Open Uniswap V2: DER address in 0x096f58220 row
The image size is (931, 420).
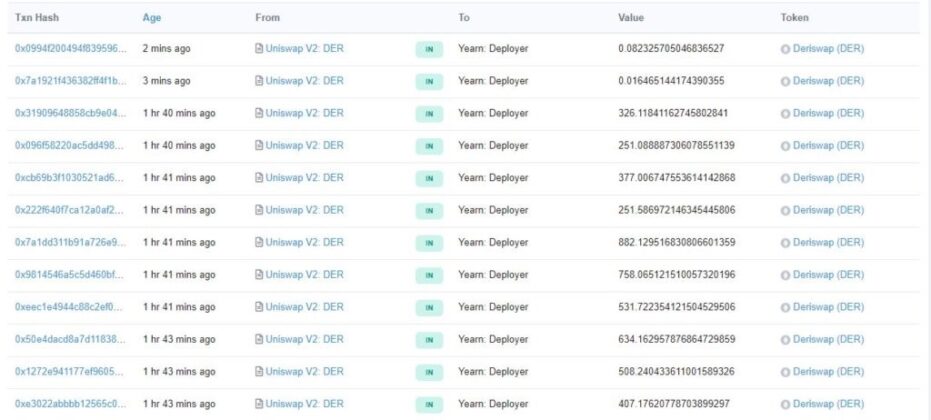[304, 146]
